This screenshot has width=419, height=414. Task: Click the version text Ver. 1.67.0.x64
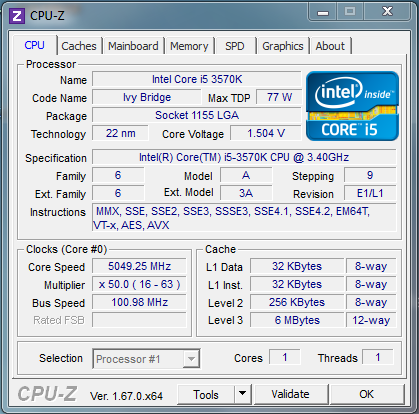126,396
